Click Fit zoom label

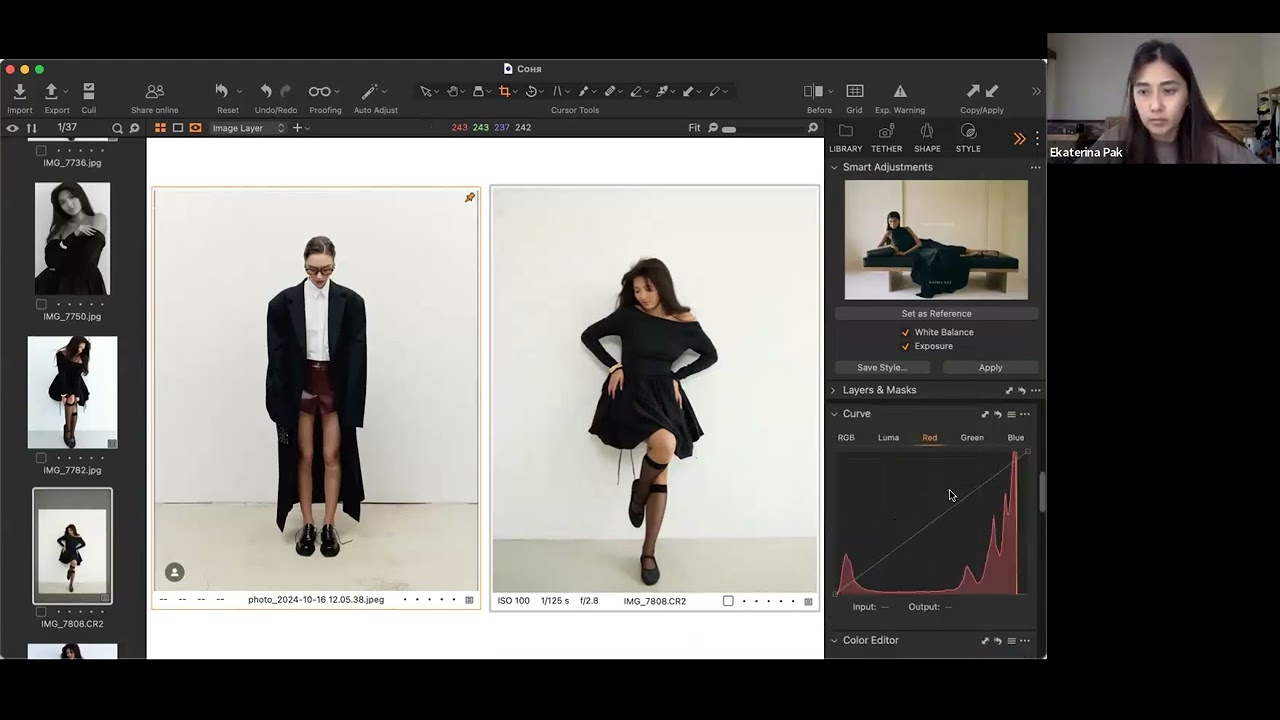(694, 128)
